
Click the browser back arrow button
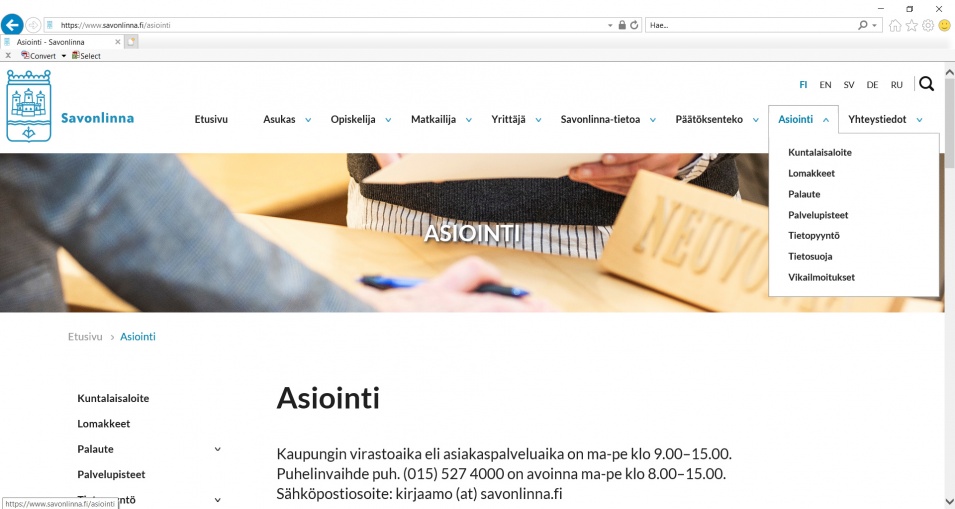(12, 25)
